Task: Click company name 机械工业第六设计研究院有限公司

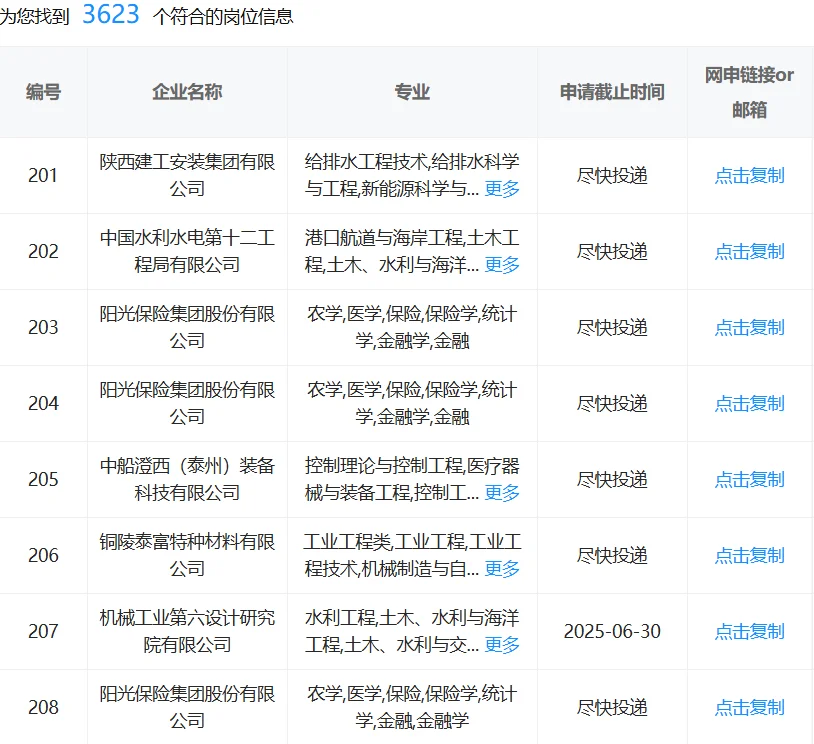Action: tap(187, 631)
